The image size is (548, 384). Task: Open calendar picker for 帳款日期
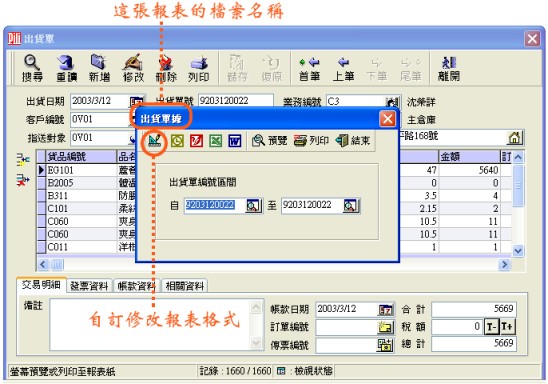click(x=386, y=310)
